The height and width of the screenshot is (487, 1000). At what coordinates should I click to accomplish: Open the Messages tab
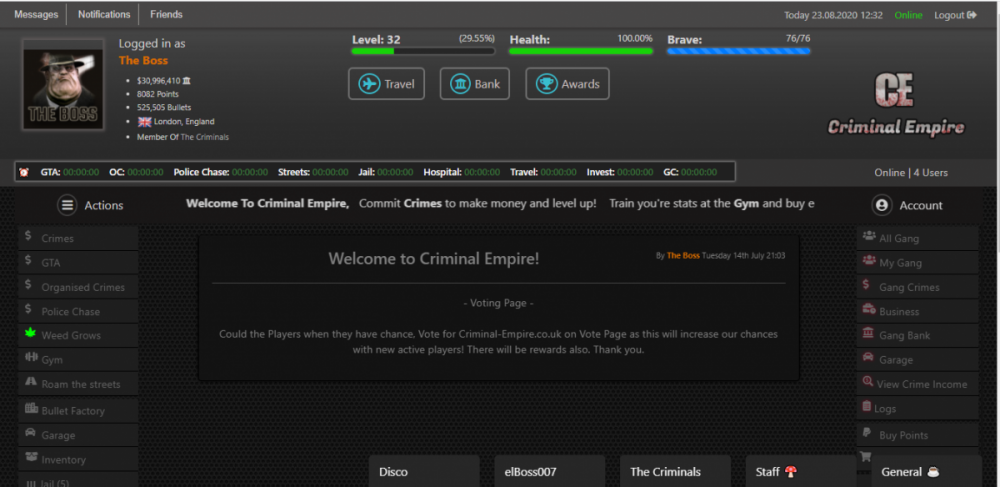click(x=35, y=15)
